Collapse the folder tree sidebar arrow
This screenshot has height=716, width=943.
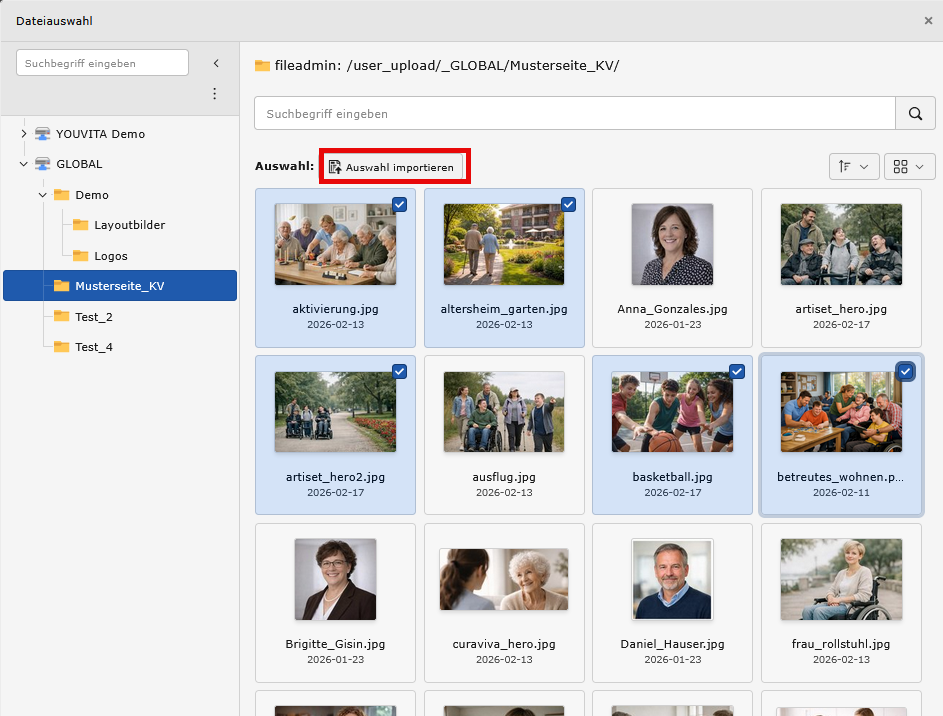[216, 63]
